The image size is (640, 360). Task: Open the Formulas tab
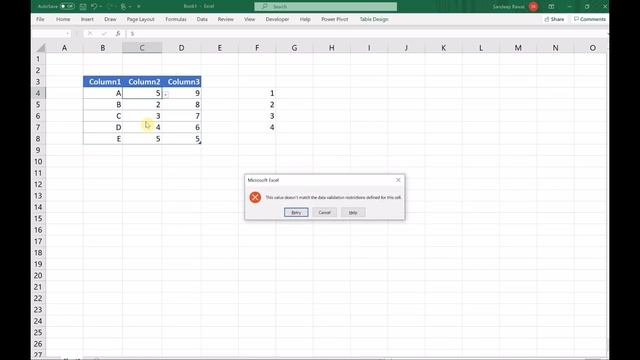tap(176, 19)
